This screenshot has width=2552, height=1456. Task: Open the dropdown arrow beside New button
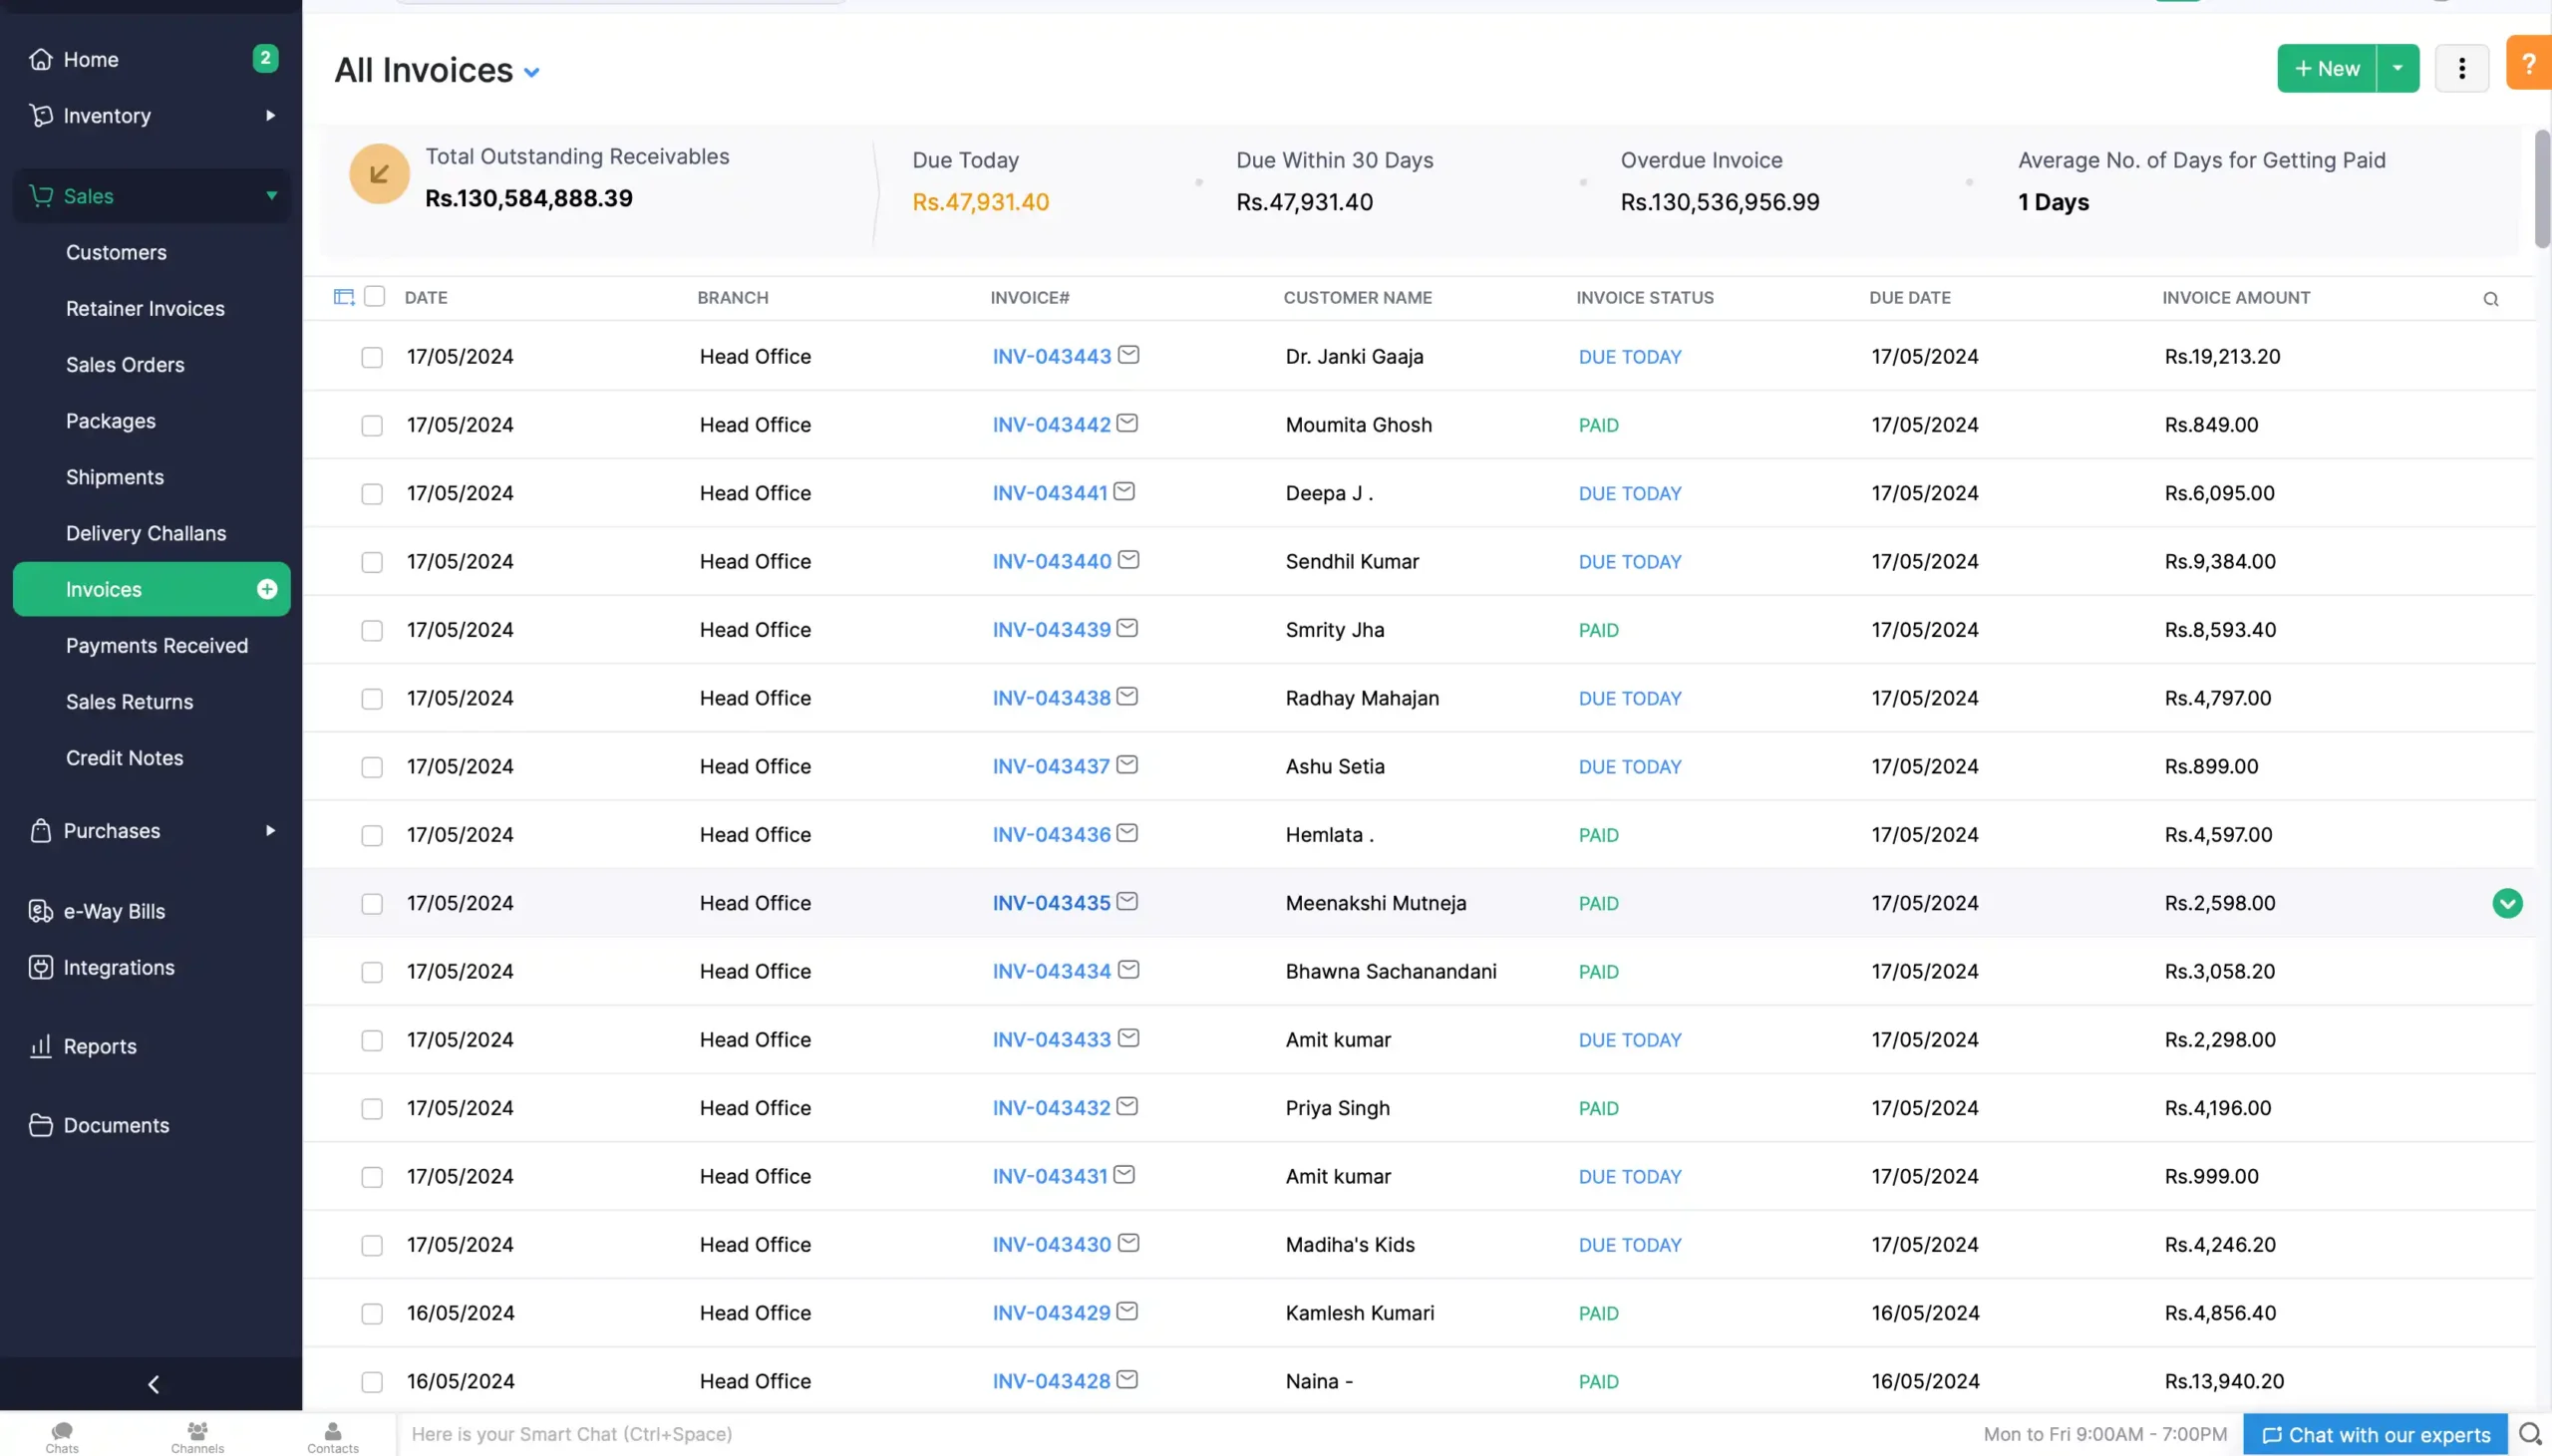2398,68
